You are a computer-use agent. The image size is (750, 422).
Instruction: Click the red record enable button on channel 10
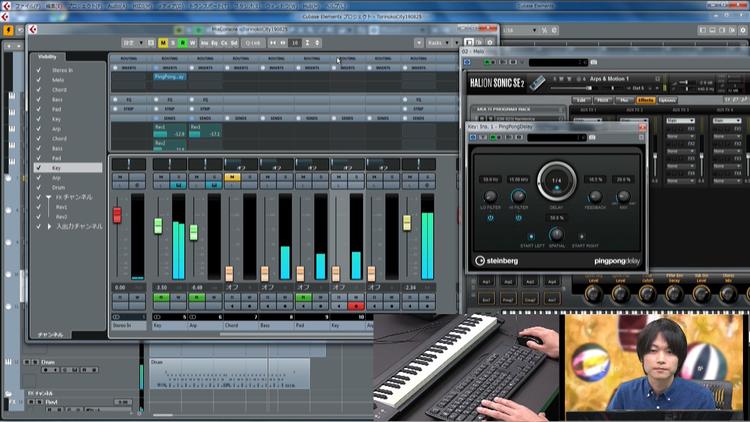click(356, 306)
